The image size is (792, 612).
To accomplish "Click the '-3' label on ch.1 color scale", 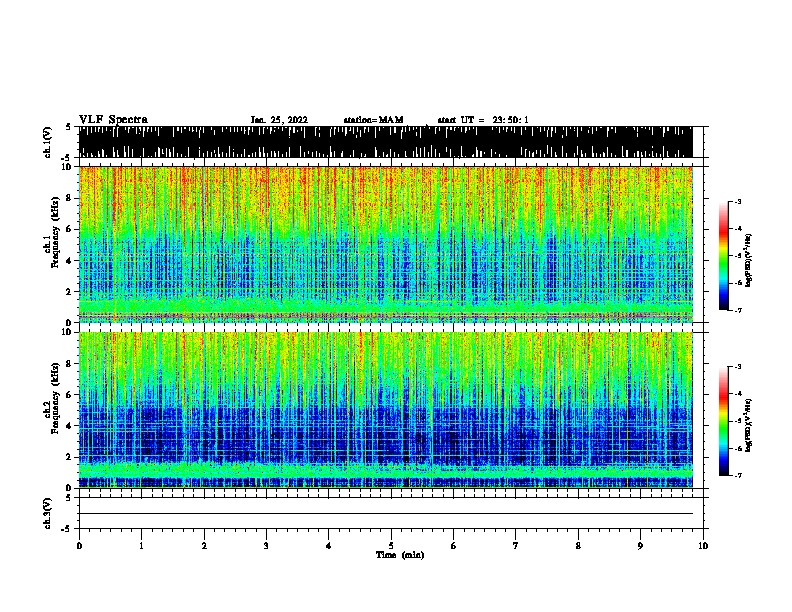I will pos(738,201).
